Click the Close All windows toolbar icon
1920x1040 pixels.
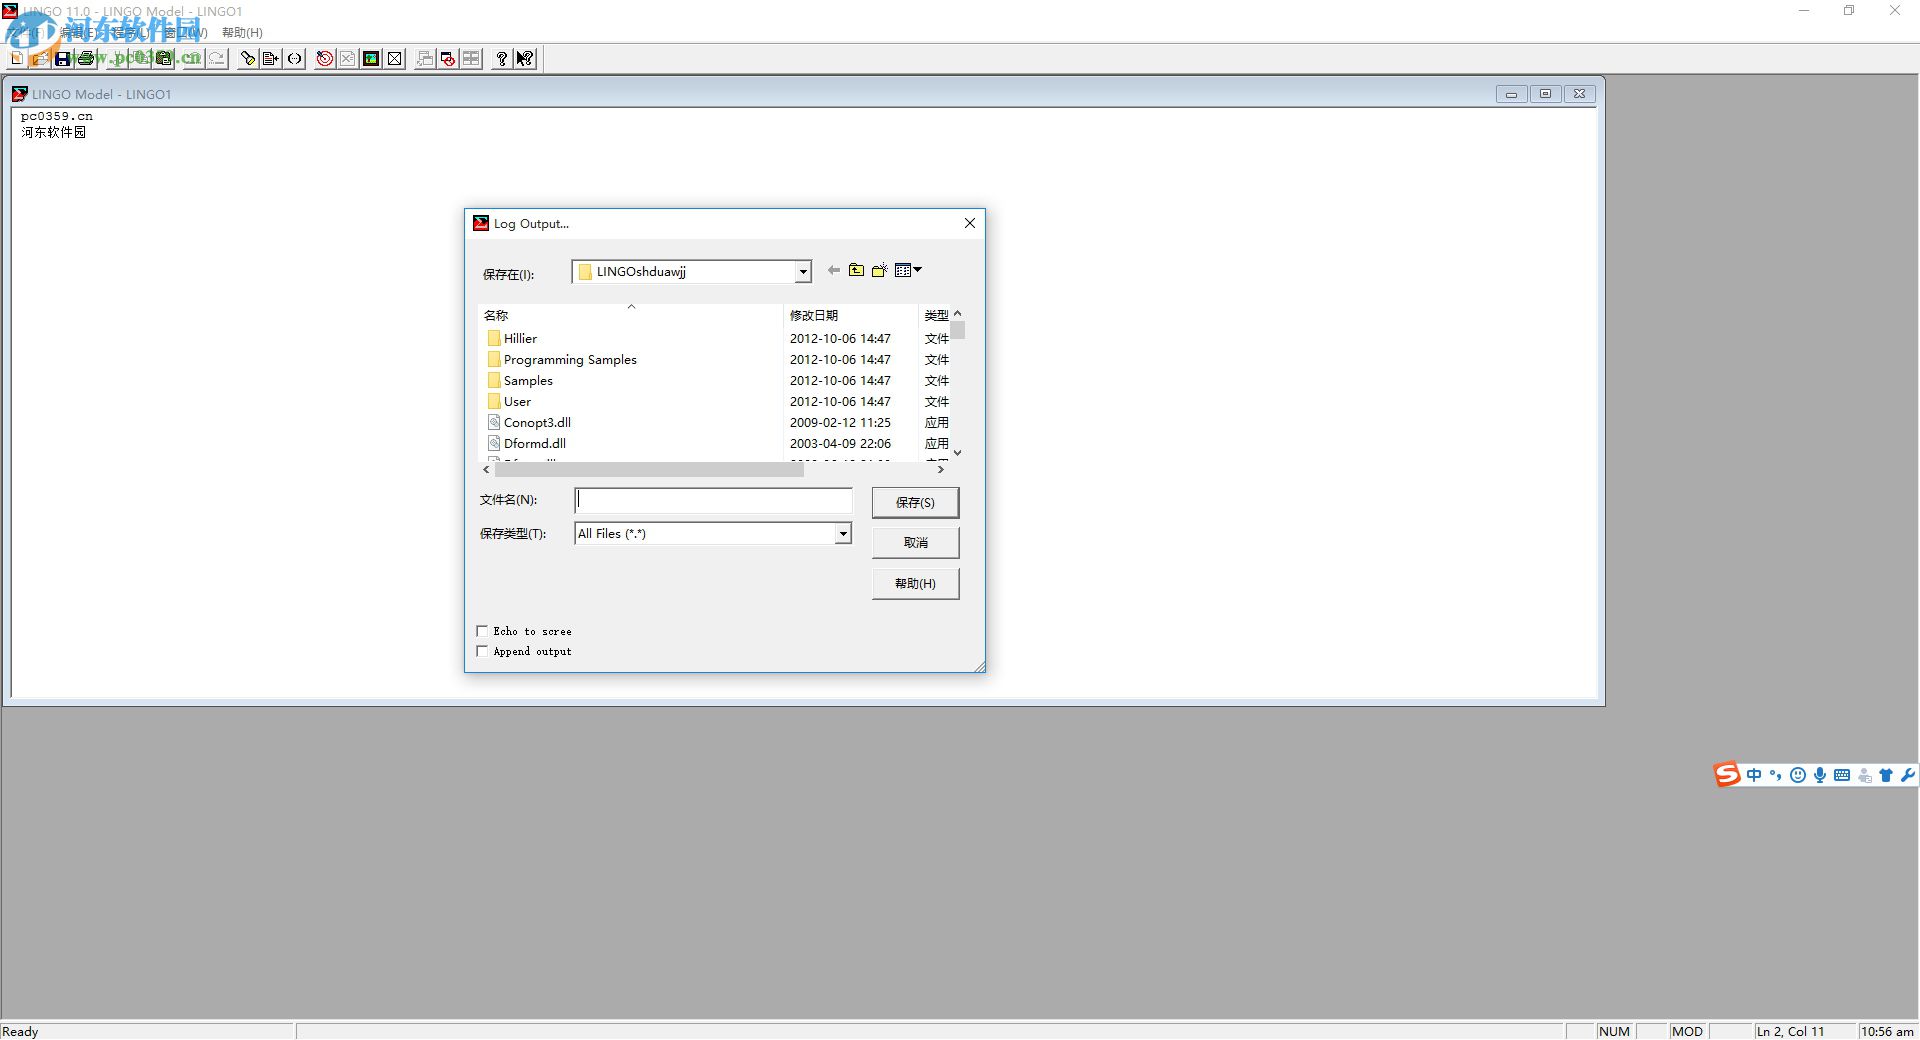tap(448, 59)
